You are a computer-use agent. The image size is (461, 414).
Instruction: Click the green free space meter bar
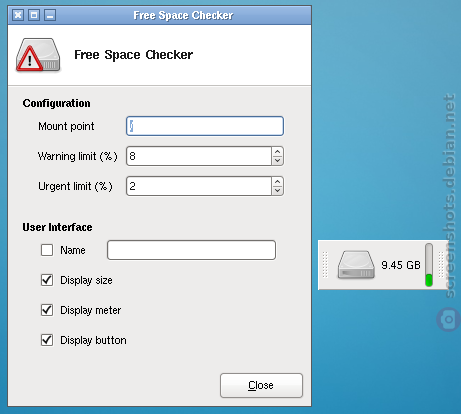click(x=429, y=265)
